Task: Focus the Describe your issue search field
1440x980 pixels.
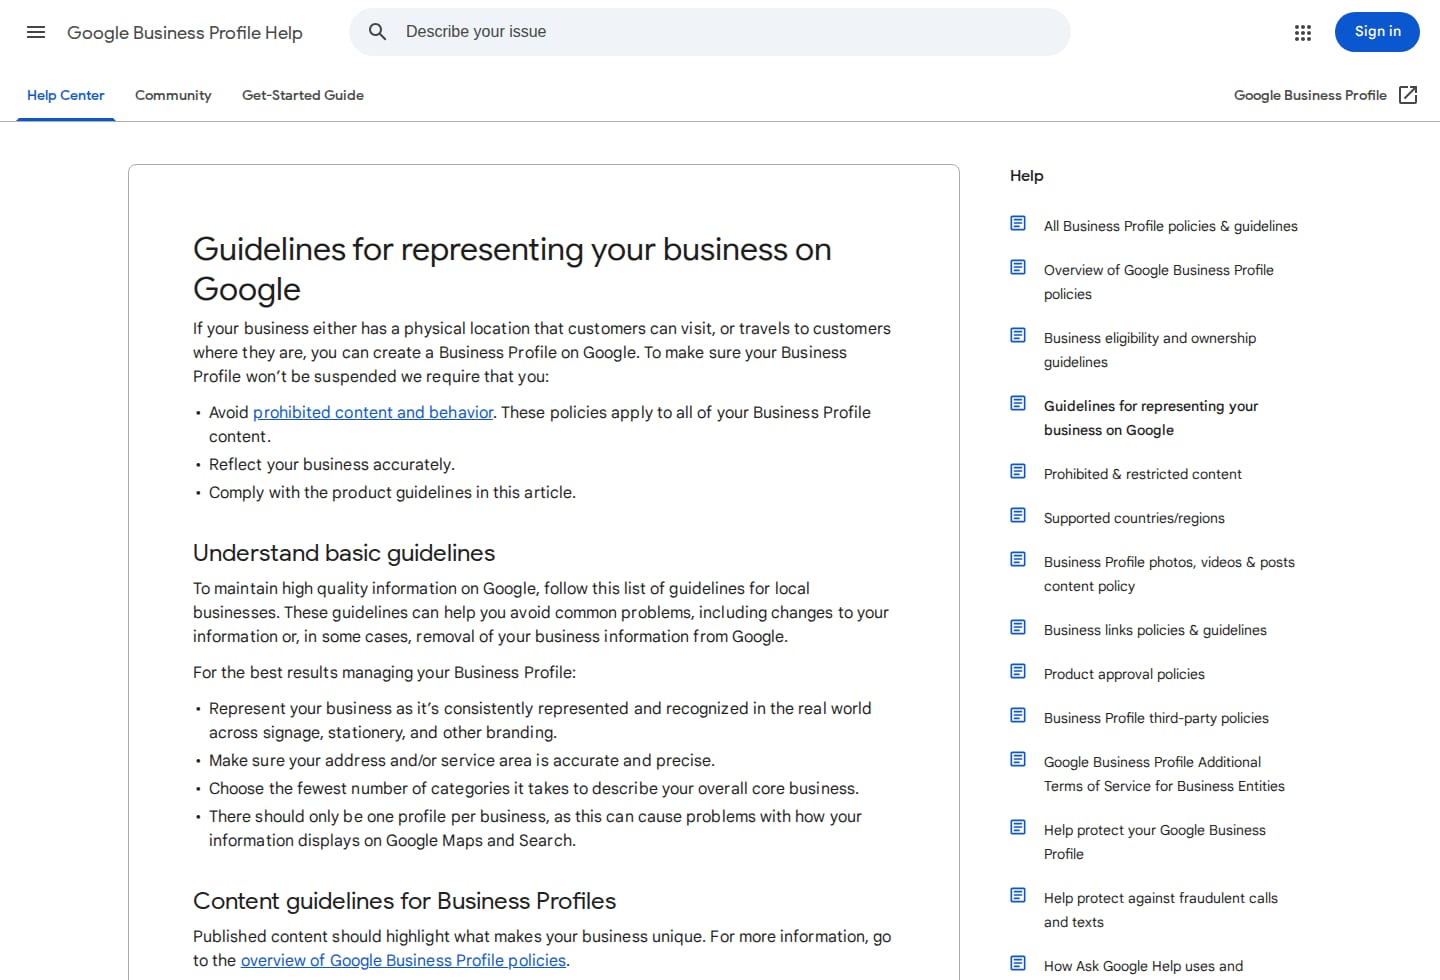Action: (x=710, y=32)
